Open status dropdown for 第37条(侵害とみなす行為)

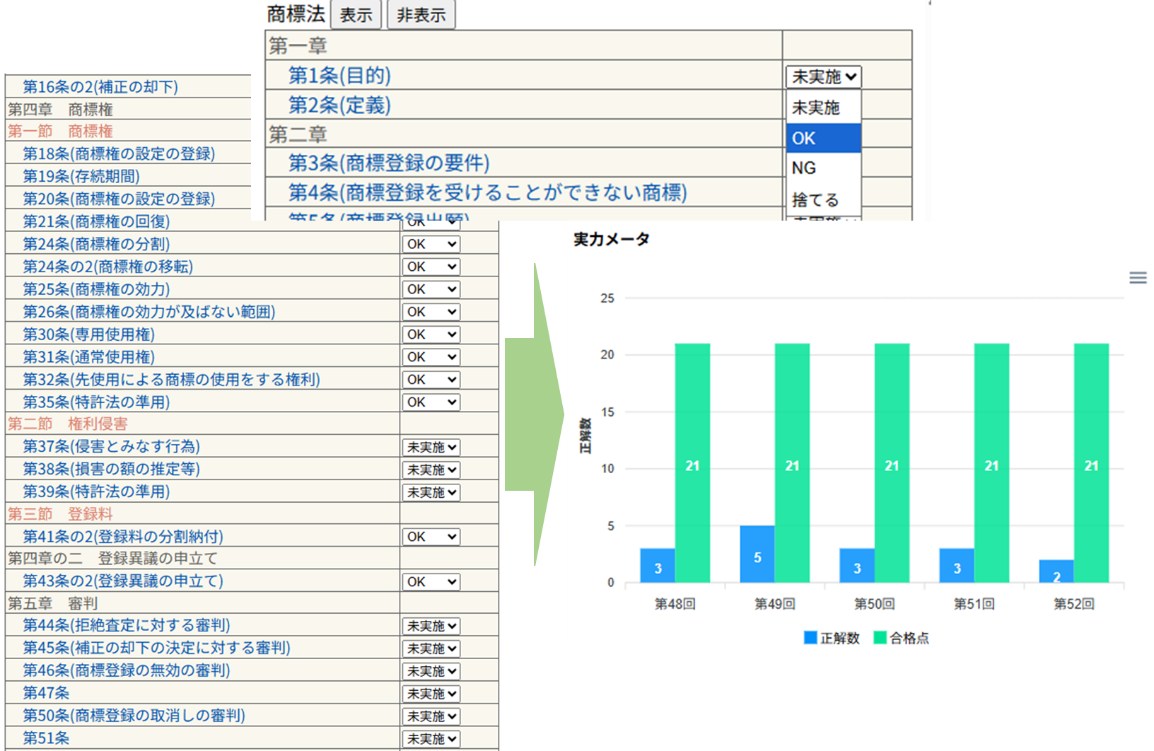point(430,447)
